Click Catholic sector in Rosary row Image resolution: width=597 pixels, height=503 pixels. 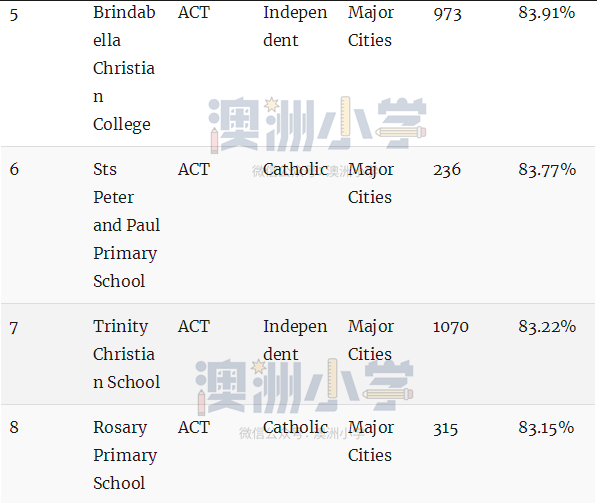295,427
